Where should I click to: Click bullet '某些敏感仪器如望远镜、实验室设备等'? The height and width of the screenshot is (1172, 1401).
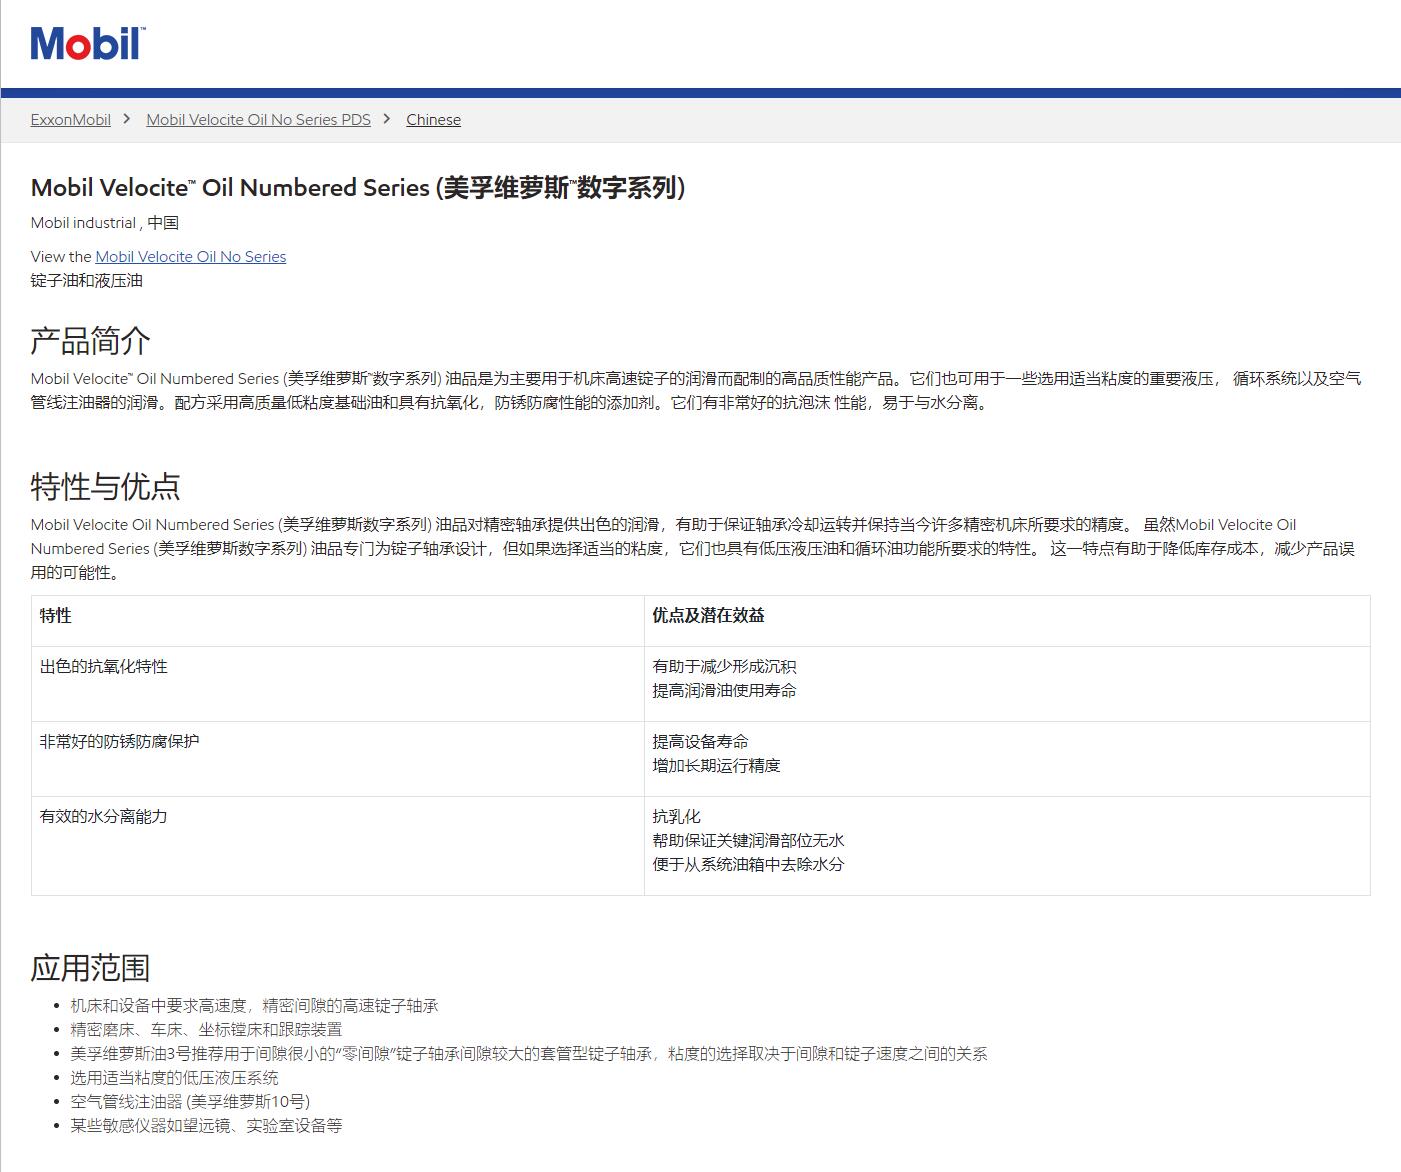click(207, 1126)
